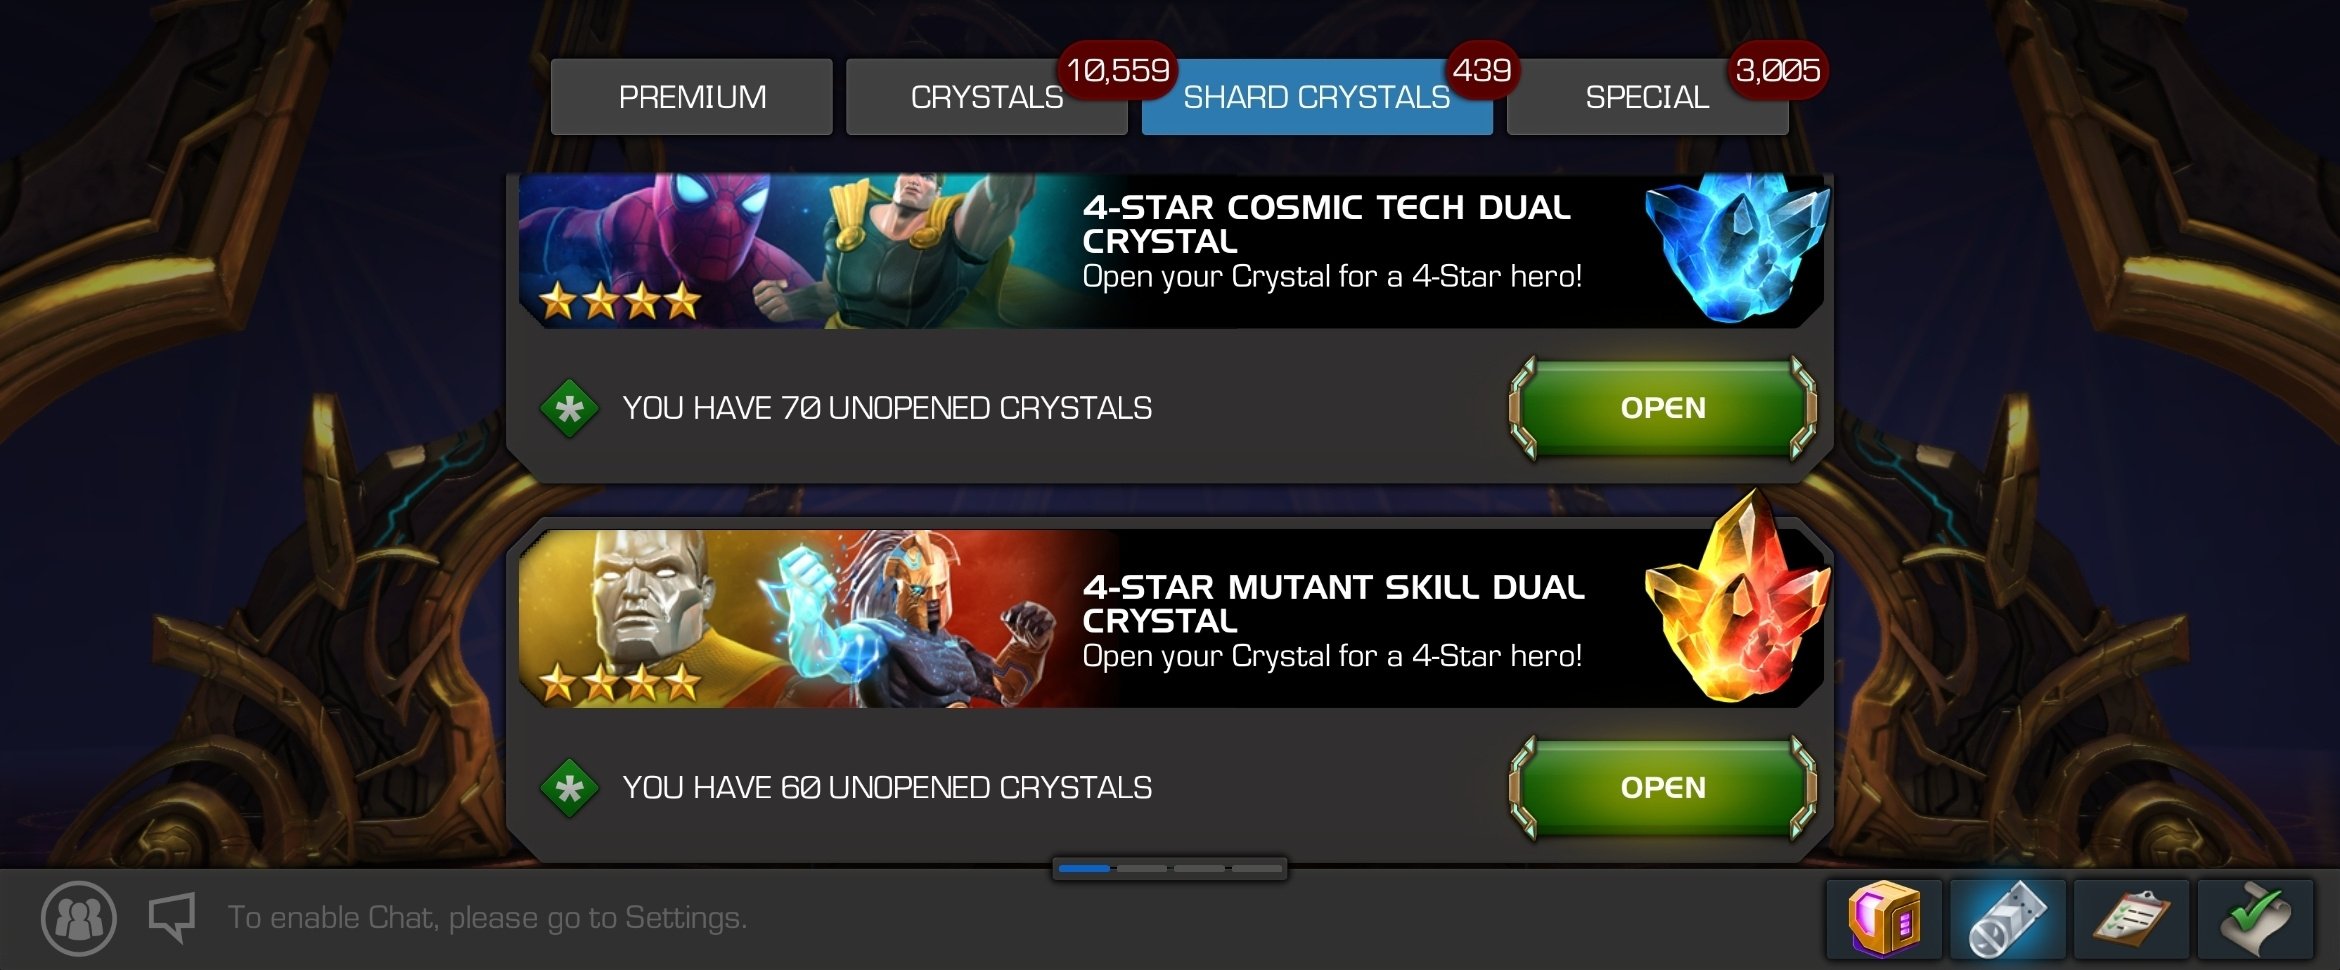Screen dimensions: 2340x970
Task: Open the 4-Star Mutant Skill Dual Crystal
Action: (x=1663, y=788)
